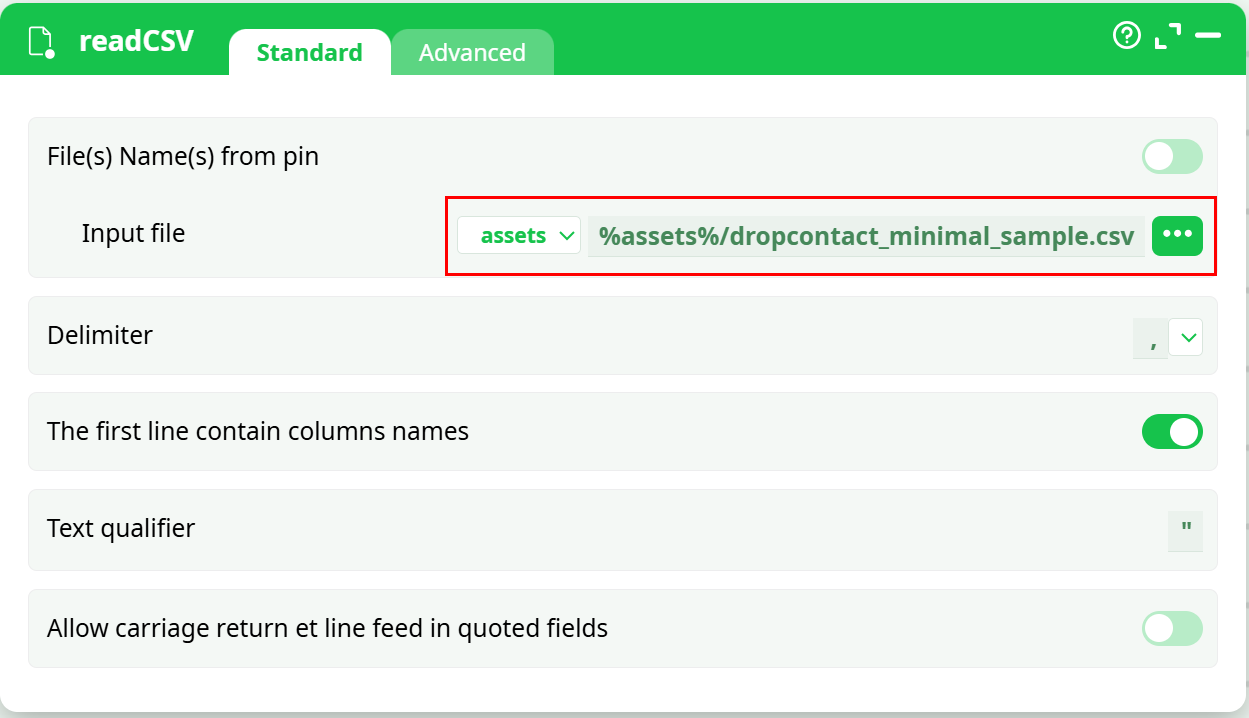This screenshot has height=718, width=1249.
Task: Open the Advanced tab
Action: (472, 53)
